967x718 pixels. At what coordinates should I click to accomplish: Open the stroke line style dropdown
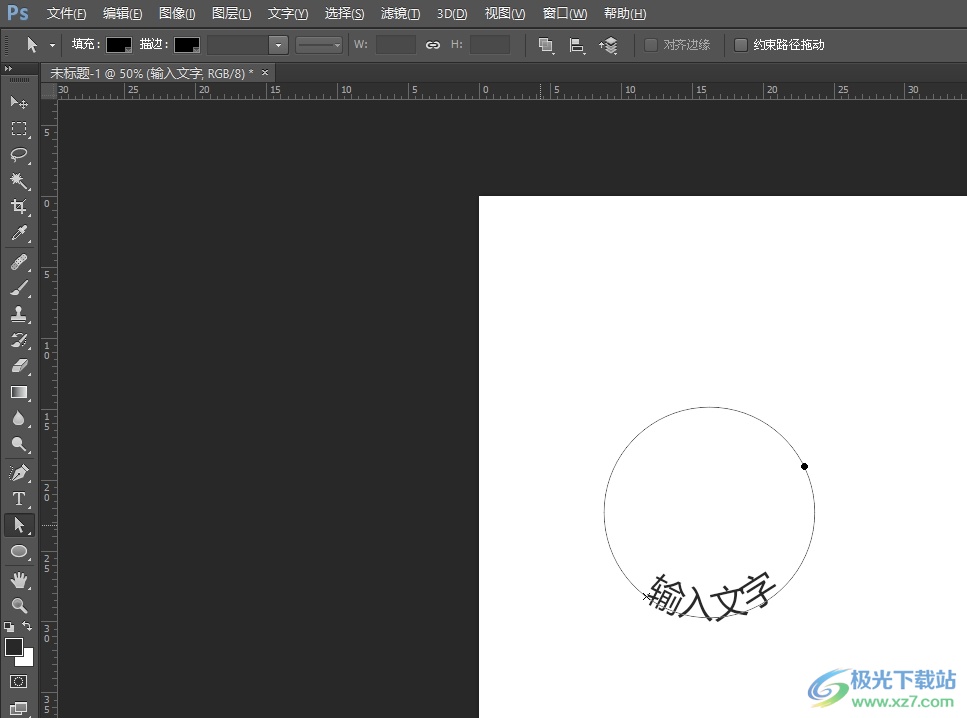tap(320, 45)
